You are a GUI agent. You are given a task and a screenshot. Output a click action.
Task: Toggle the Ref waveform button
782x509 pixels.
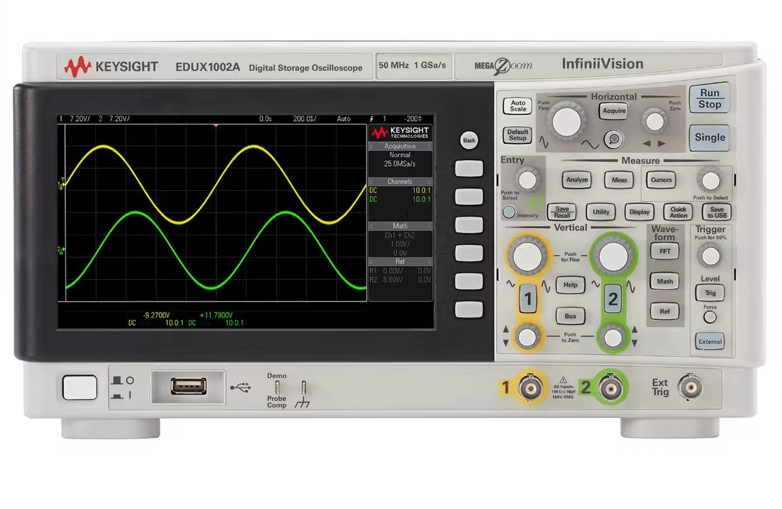click(x=664, y=312)
